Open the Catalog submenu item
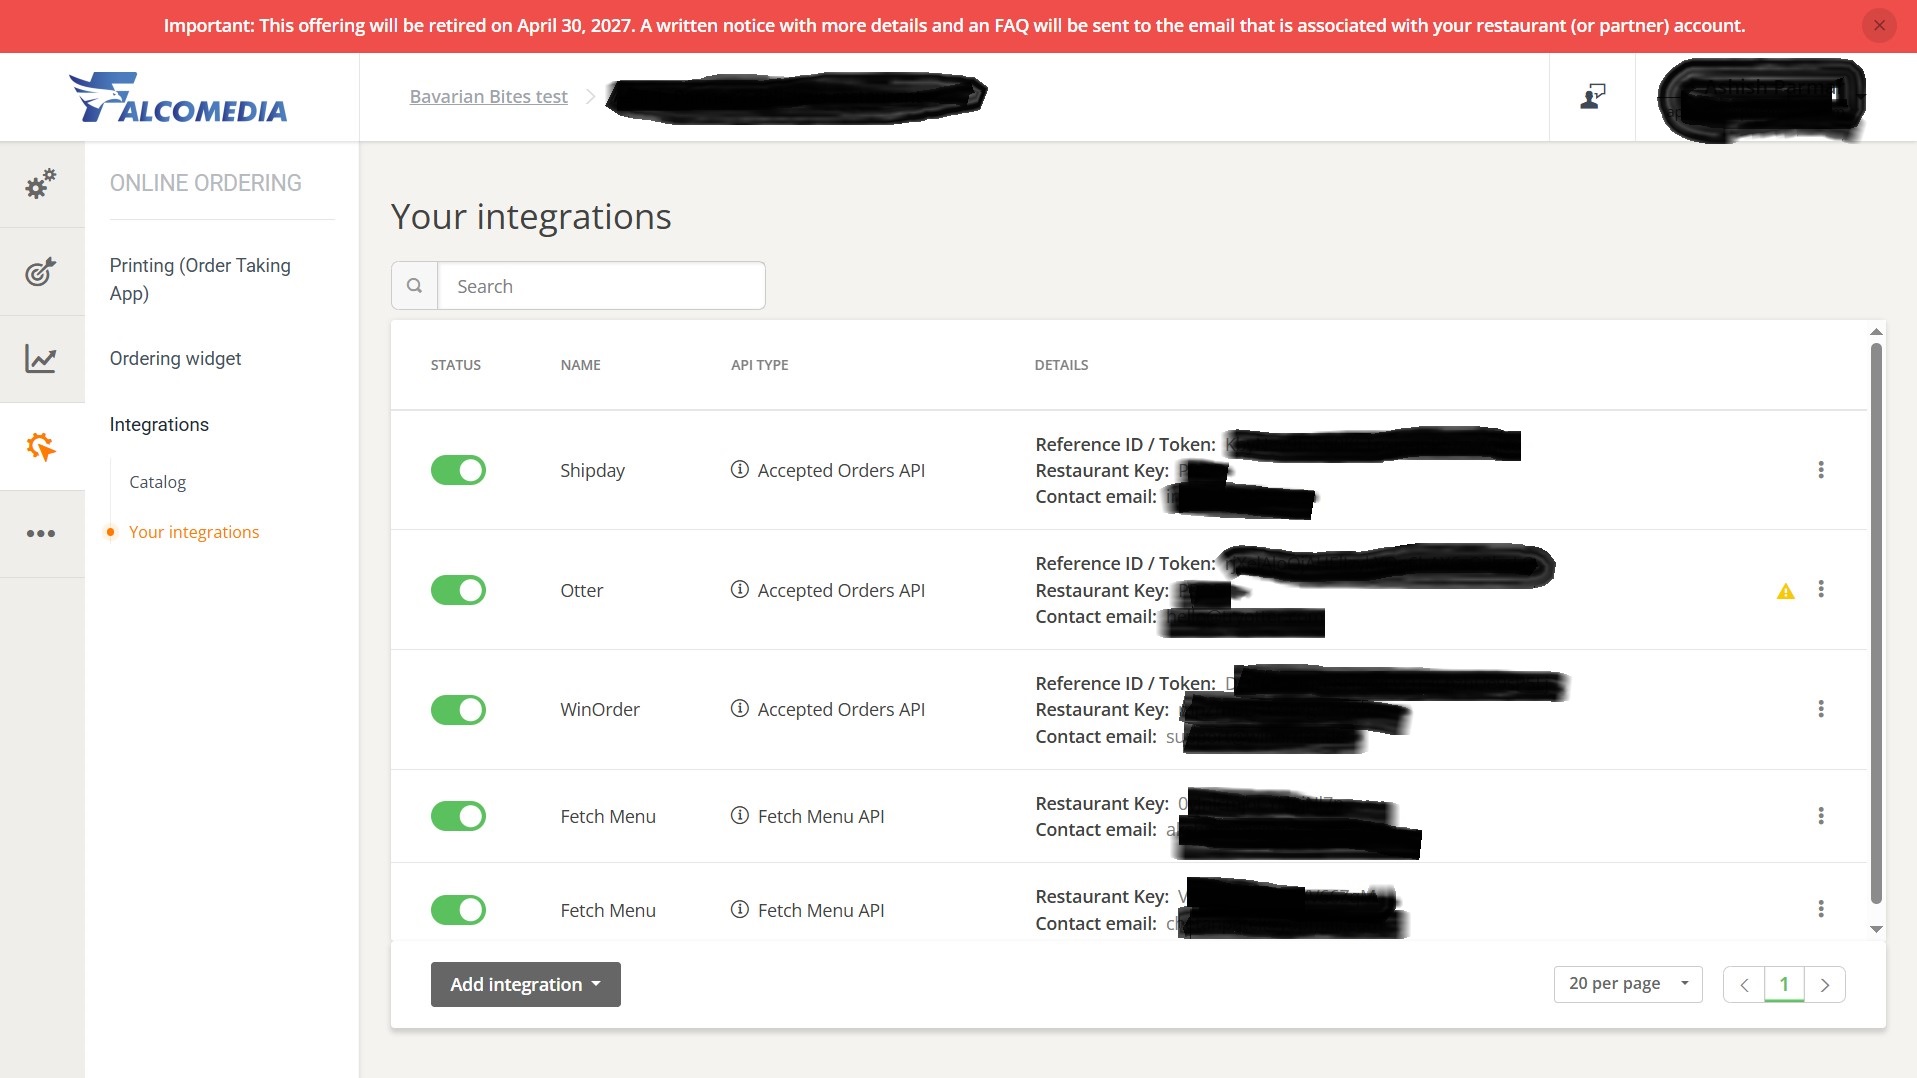This screenshot has width=1917, height=1078. pos(157,482)
